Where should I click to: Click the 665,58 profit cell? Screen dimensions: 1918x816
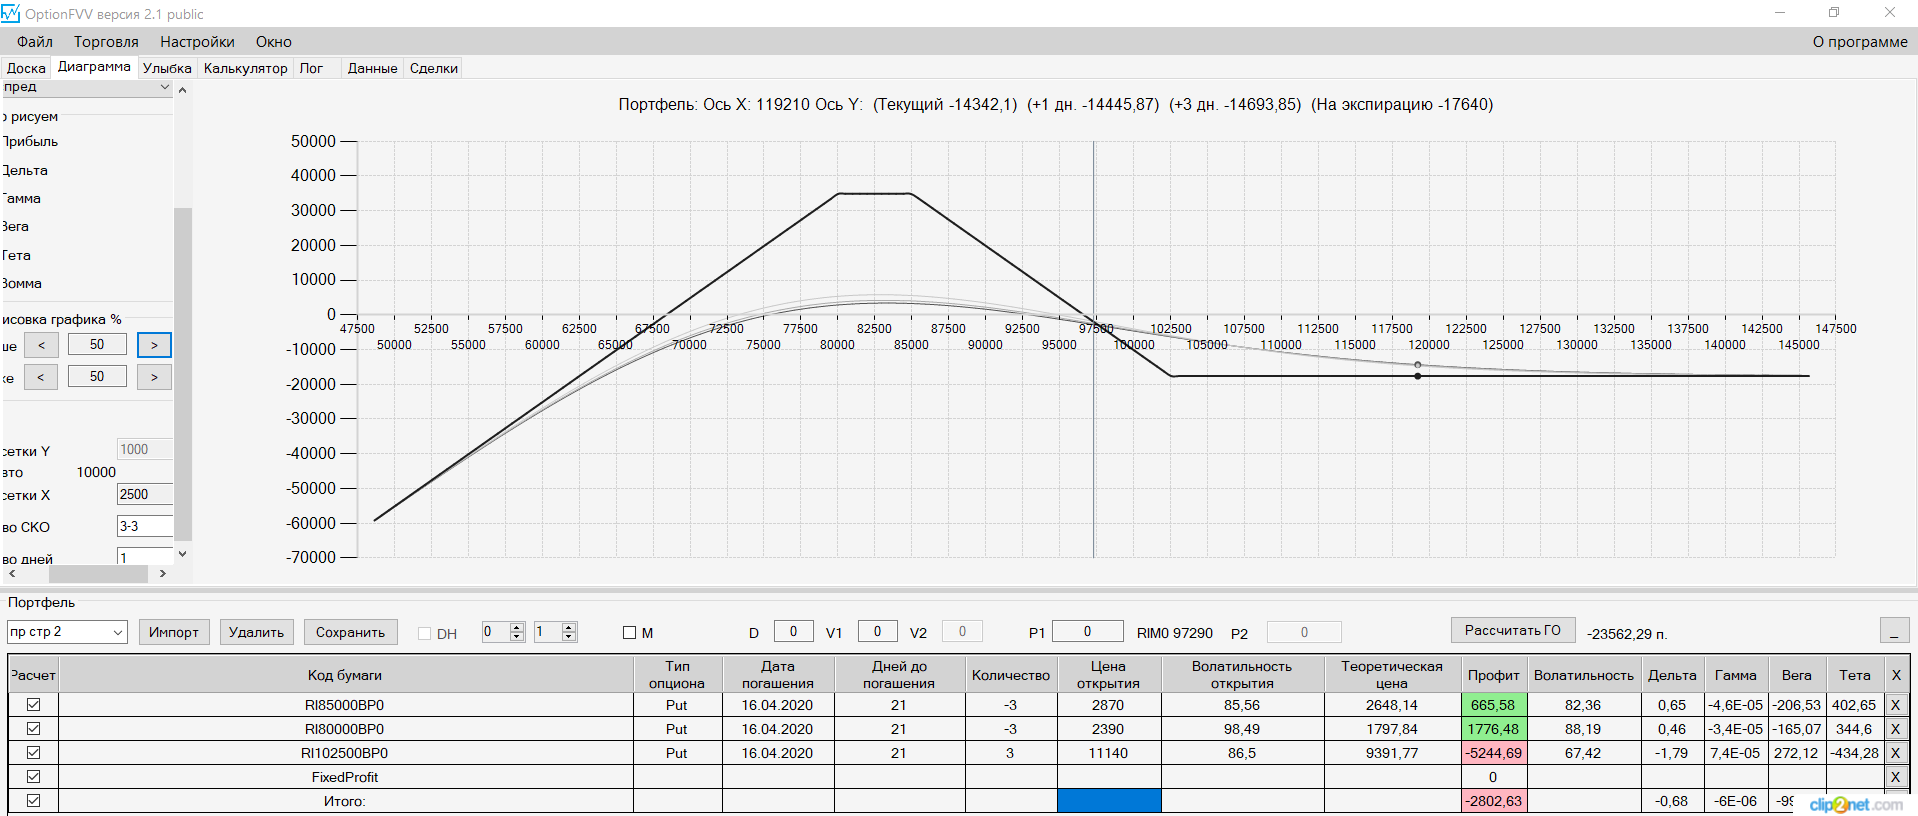(1493, 705)
